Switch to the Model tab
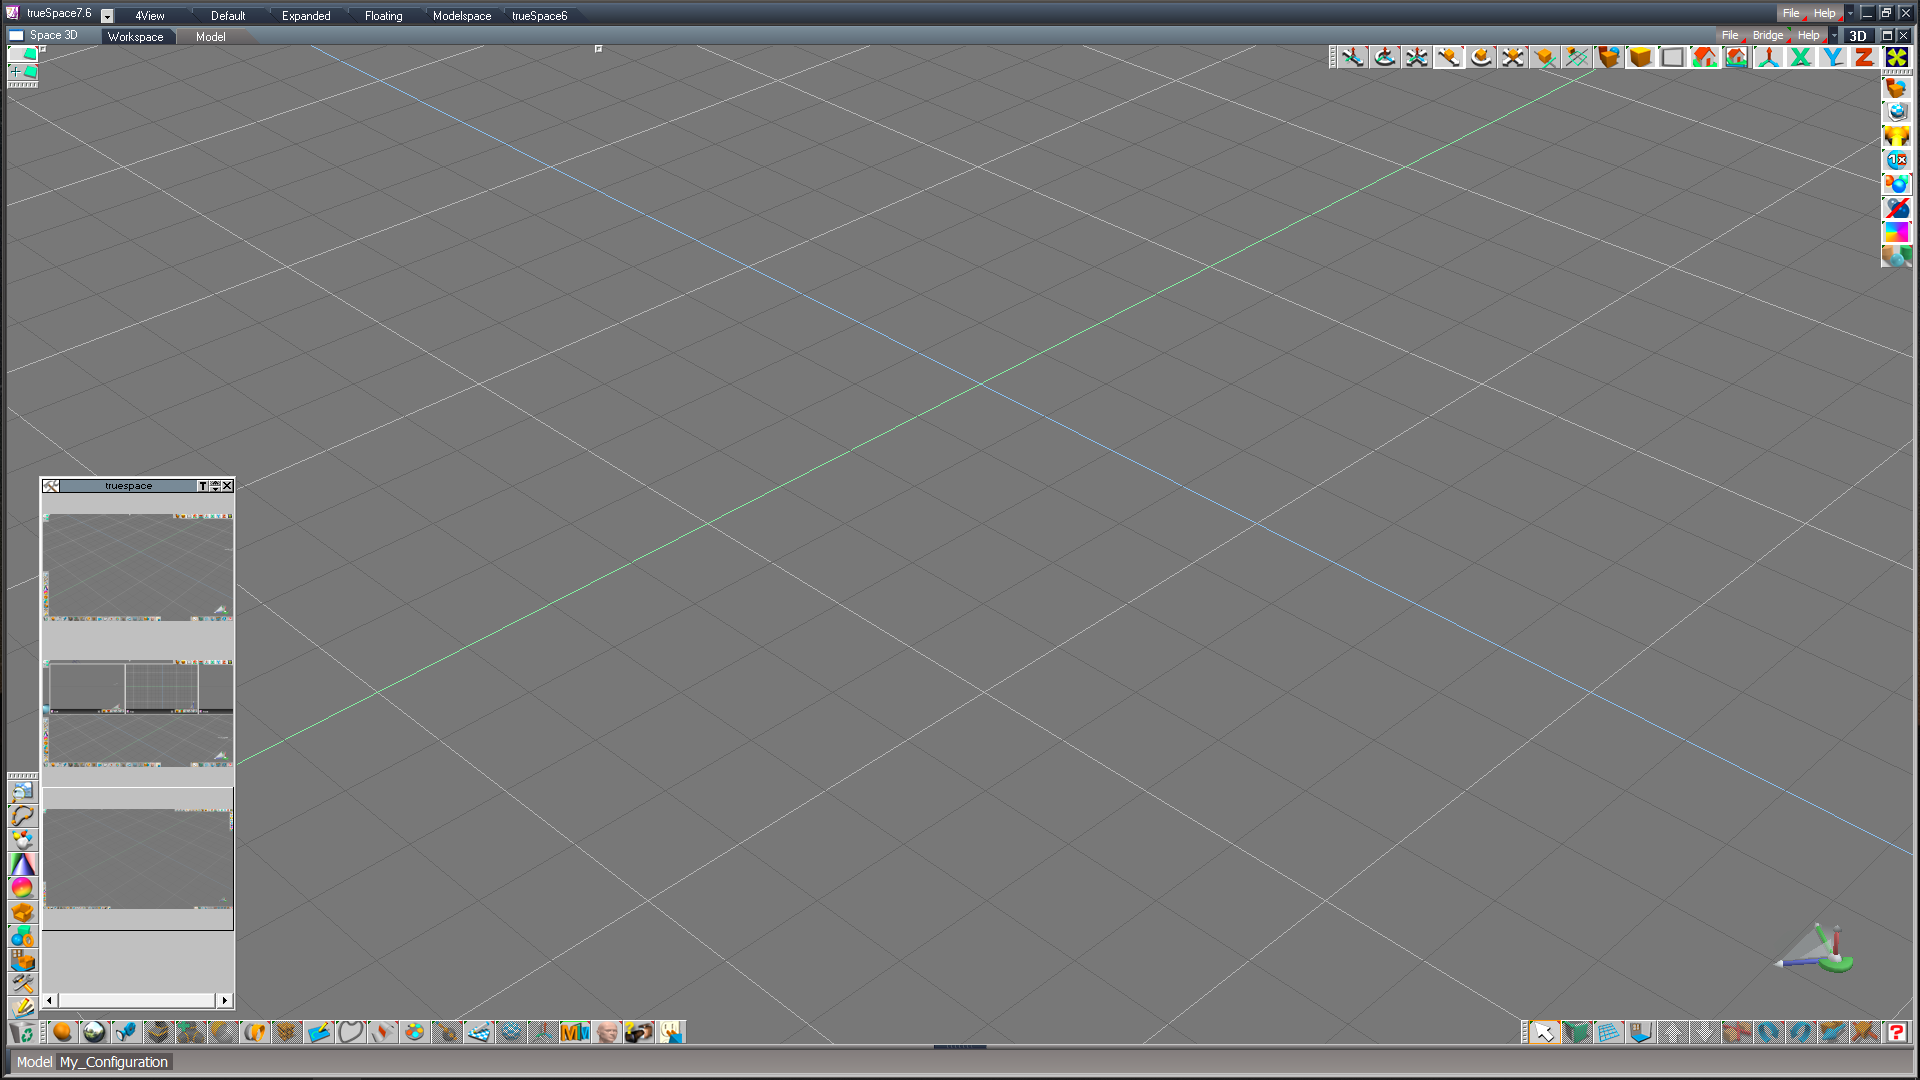Viewport: 1920px width, 1080px height. pos(210,37)
